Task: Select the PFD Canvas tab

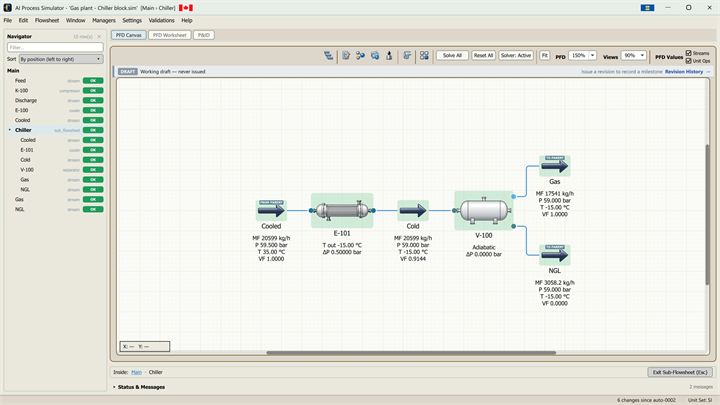Action: coord(129,35)
